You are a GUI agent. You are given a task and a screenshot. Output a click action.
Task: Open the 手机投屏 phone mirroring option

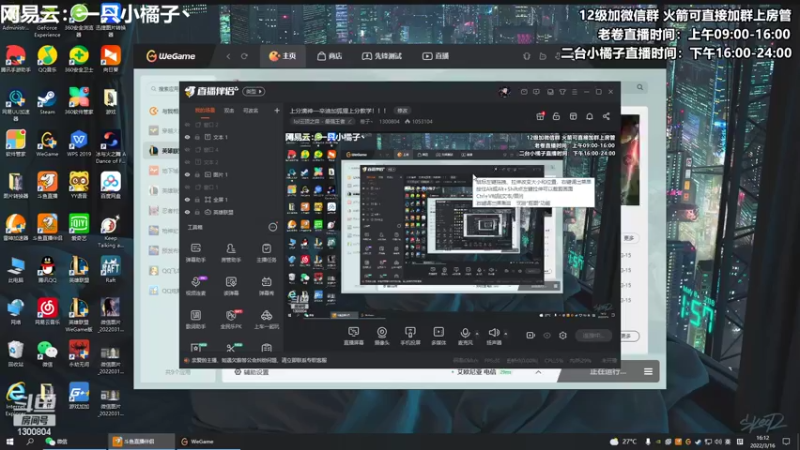[410, 336]
